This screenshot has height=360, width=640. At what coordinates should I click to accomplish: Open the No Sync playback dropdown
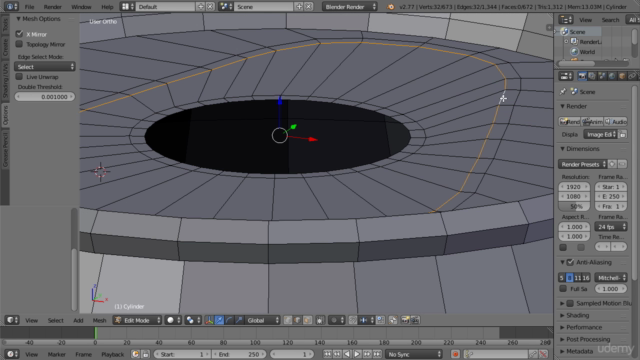pos(414,354)
